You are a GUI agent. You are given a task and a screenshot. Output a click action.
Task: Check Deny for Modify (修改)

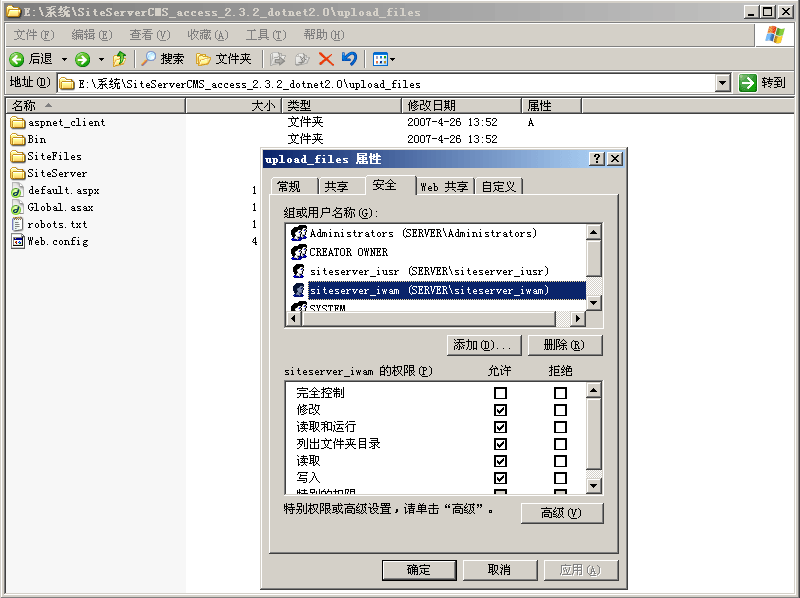pos(560,410)
